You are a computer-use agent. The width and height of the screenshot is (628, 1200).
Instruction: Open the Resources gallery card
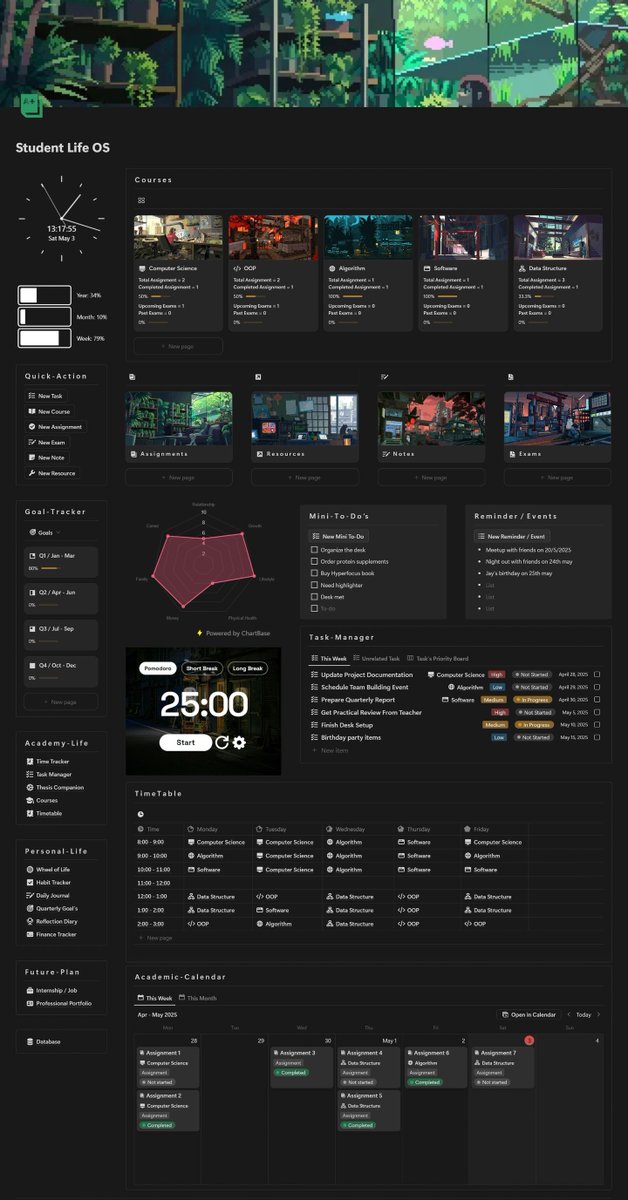point(305,426)
